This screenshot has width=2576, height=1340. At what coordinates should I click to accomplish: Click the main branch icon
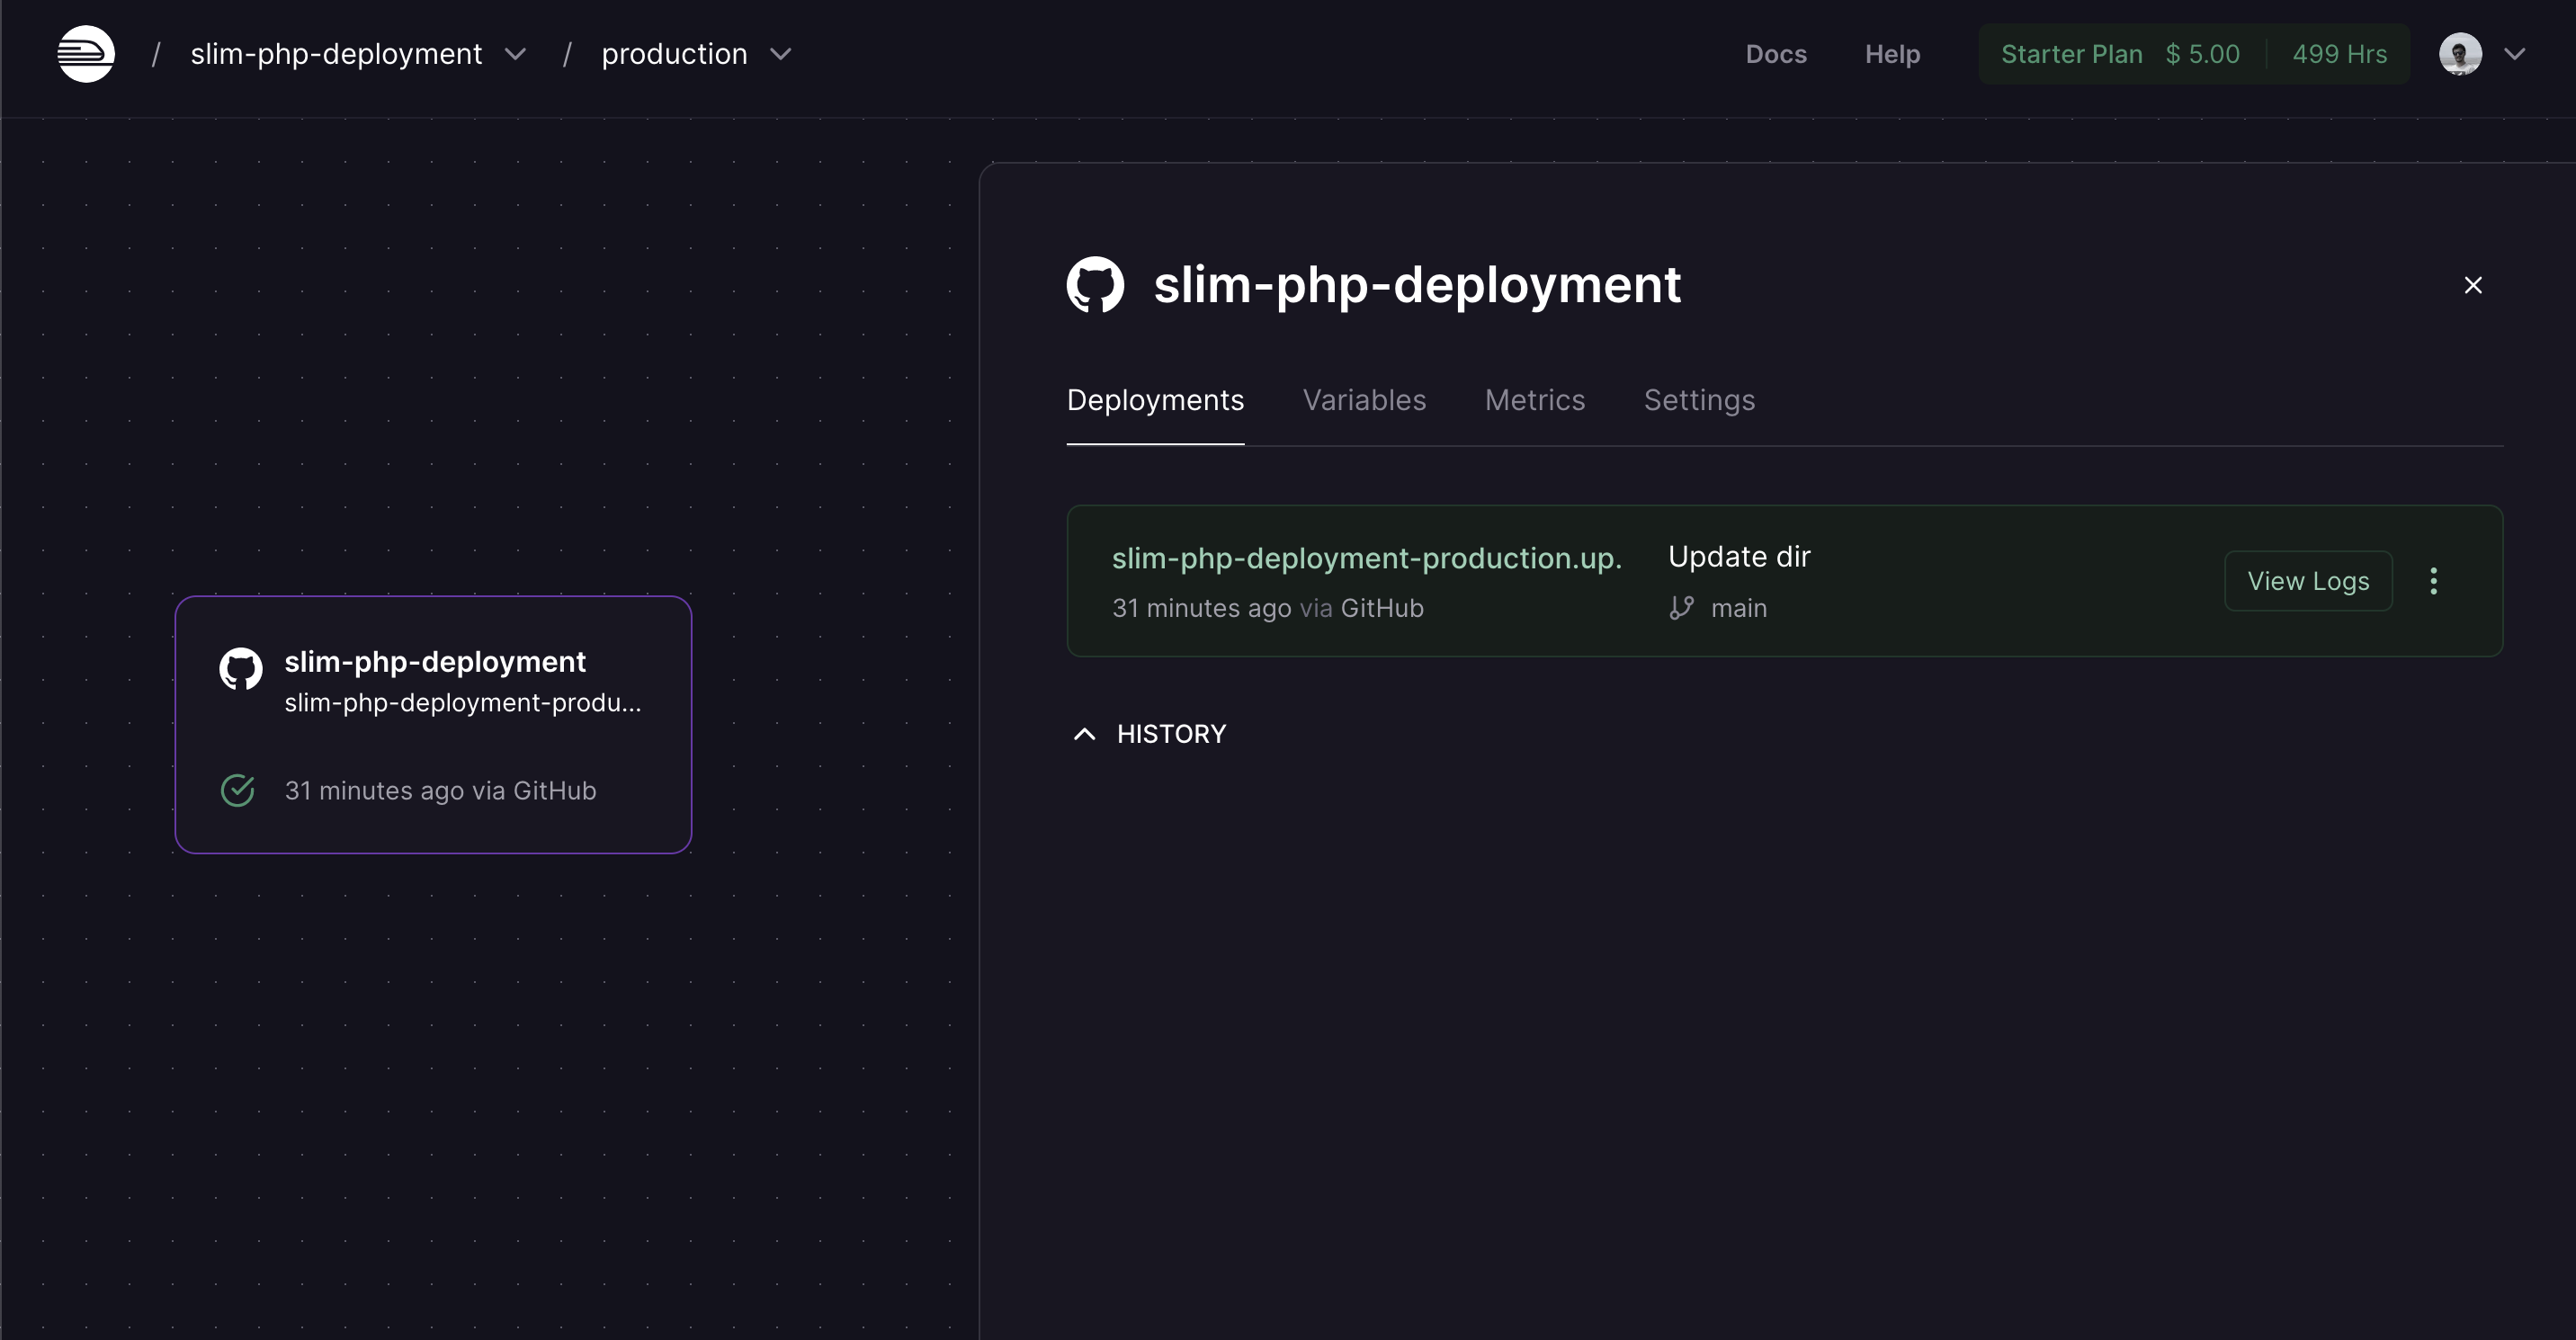(1681, 608)
